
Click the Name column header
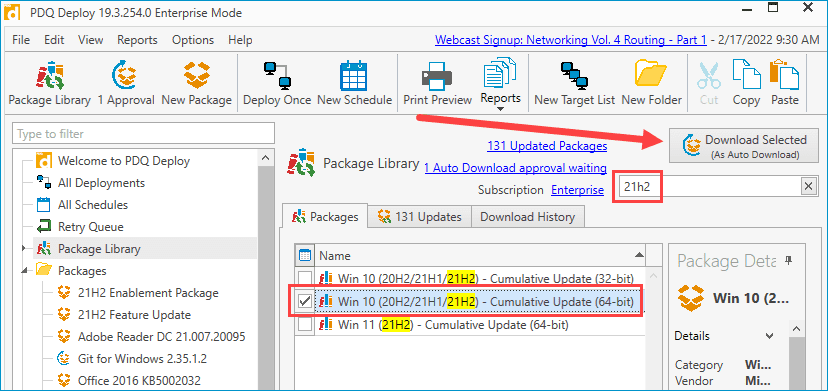(481, 256)
